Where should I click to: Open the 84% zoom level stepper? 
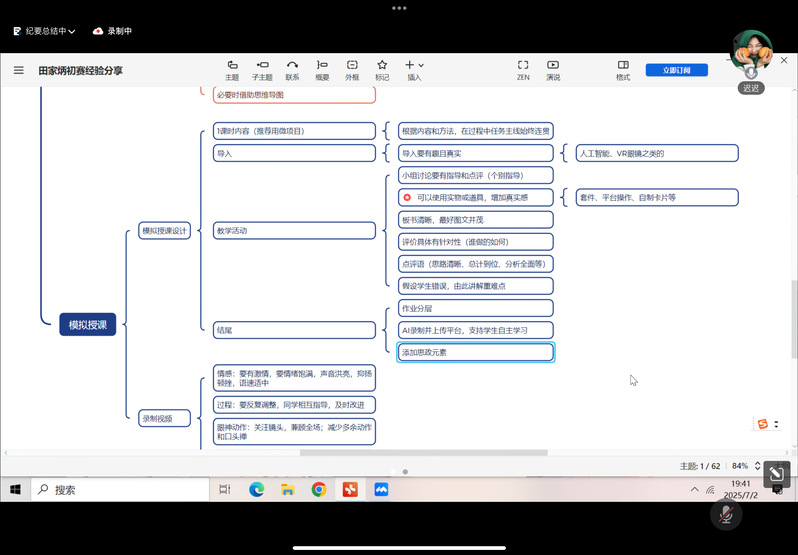pos(740,466)
